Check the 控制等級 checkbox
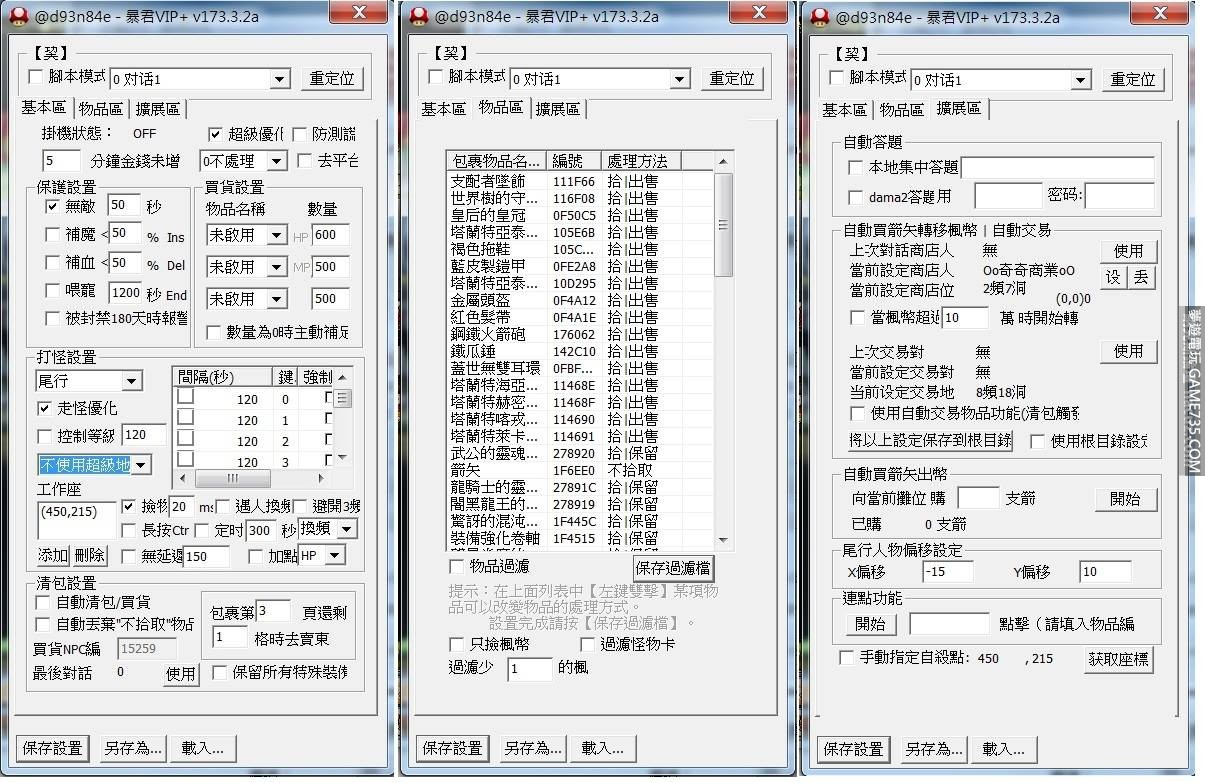Screen dimensions: 1205x783 click(44, 436)
